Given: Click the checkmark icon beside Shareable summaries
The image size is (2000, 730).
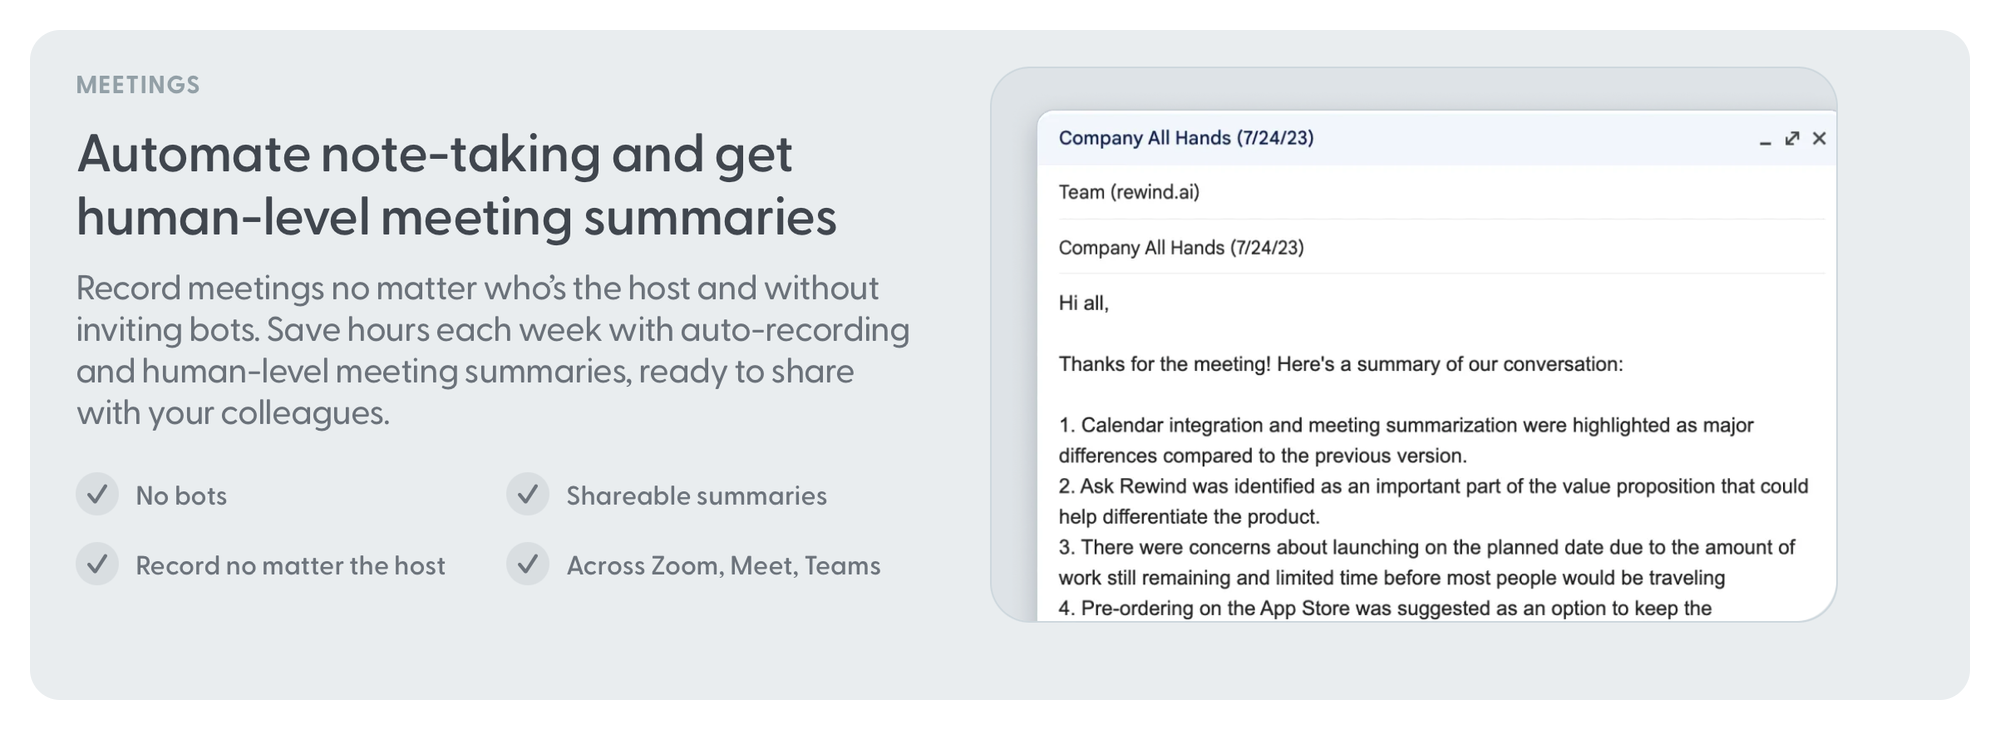Looking at the screenshot, I should click(527, 494).
